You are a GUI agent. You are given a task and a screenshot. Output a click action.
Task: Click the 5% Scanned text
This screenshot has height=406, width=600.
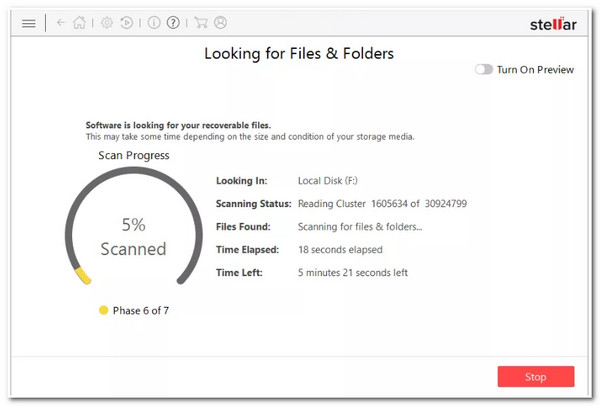(134, 236)
